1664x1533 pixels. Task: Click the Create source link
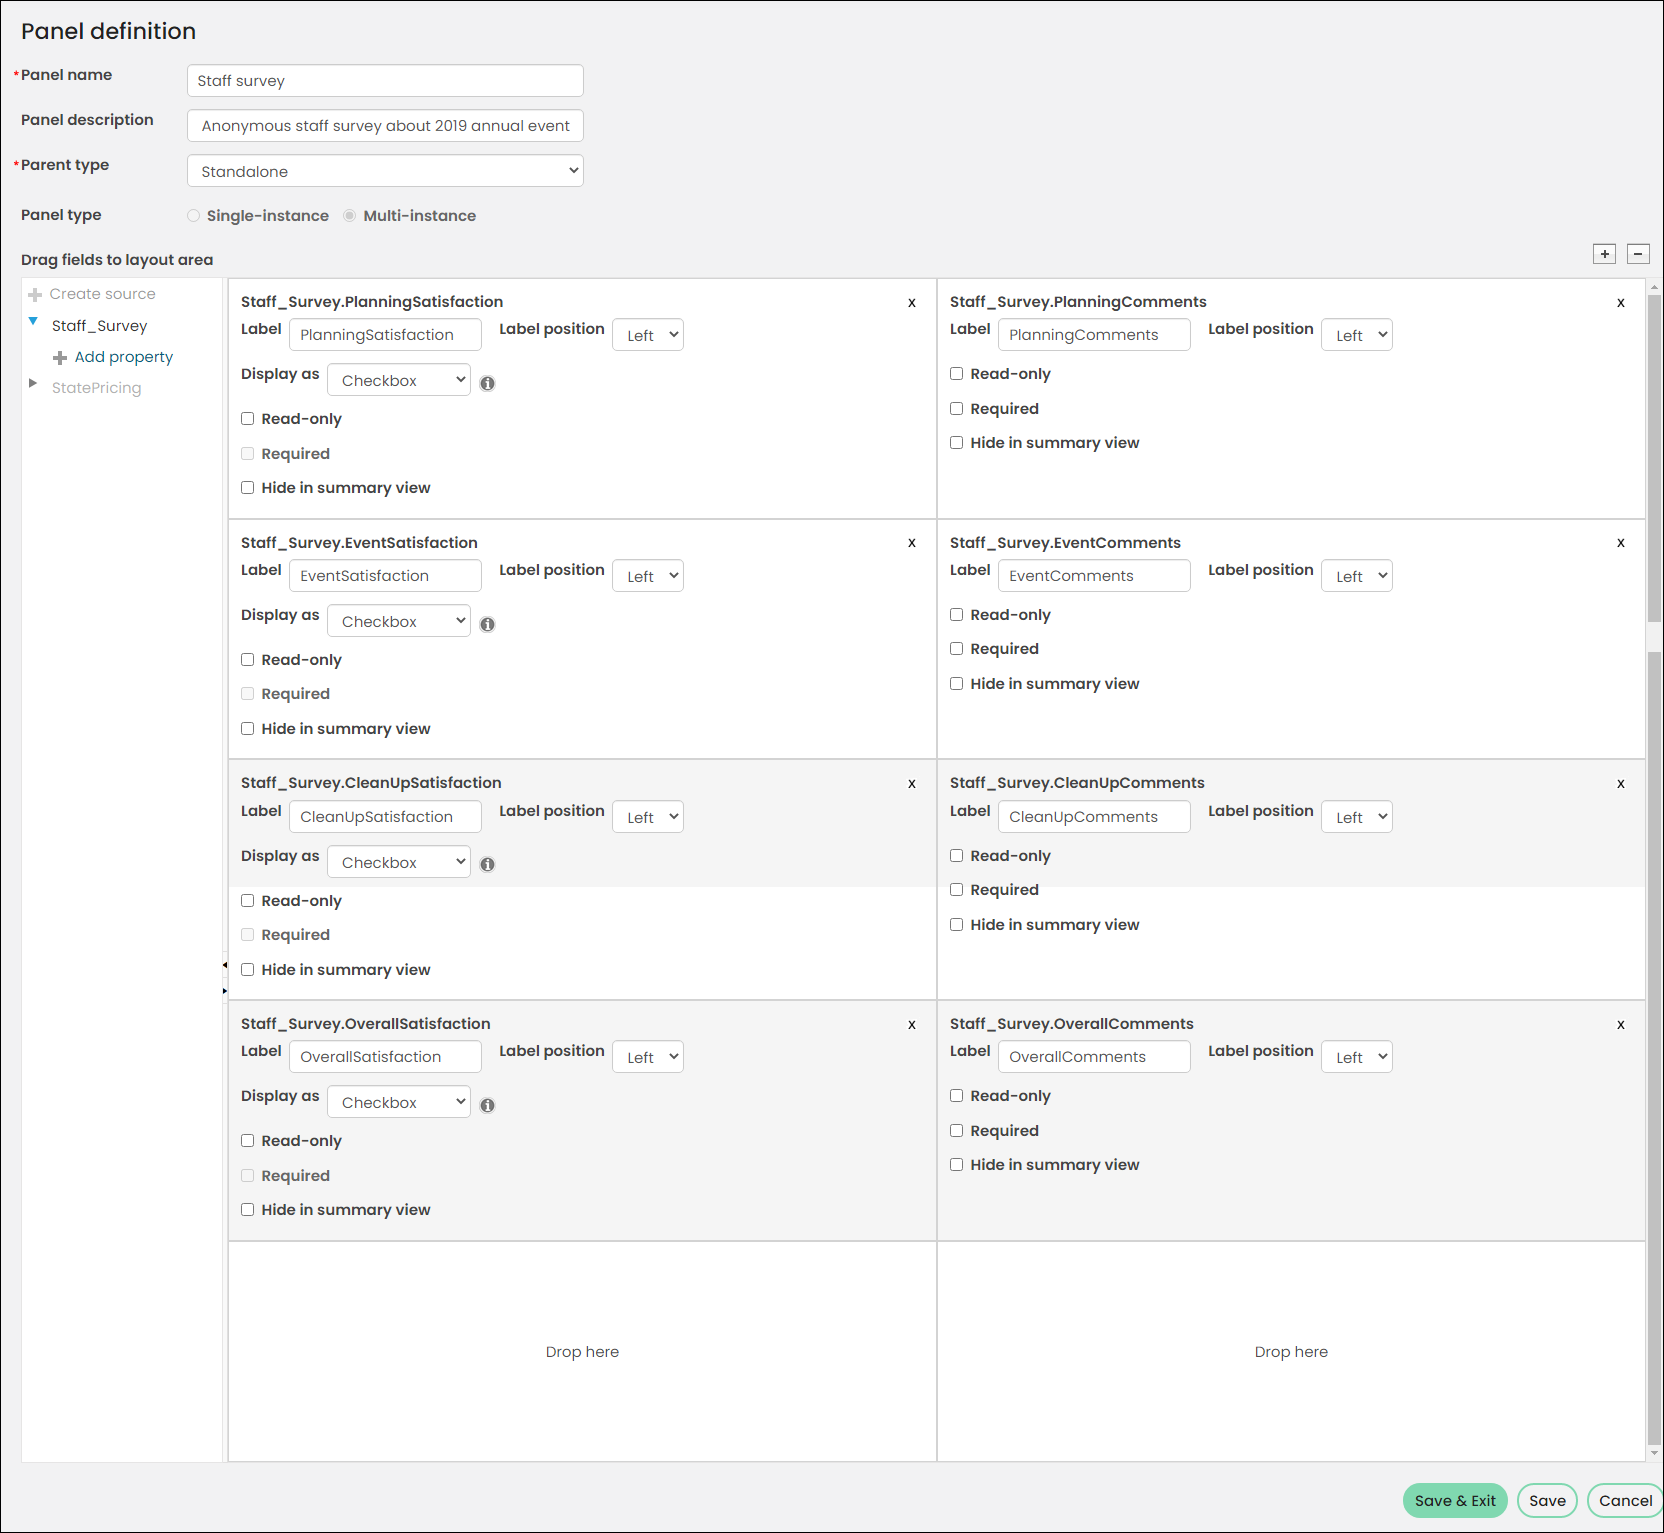pyautogui.click(x=103, y=294)
